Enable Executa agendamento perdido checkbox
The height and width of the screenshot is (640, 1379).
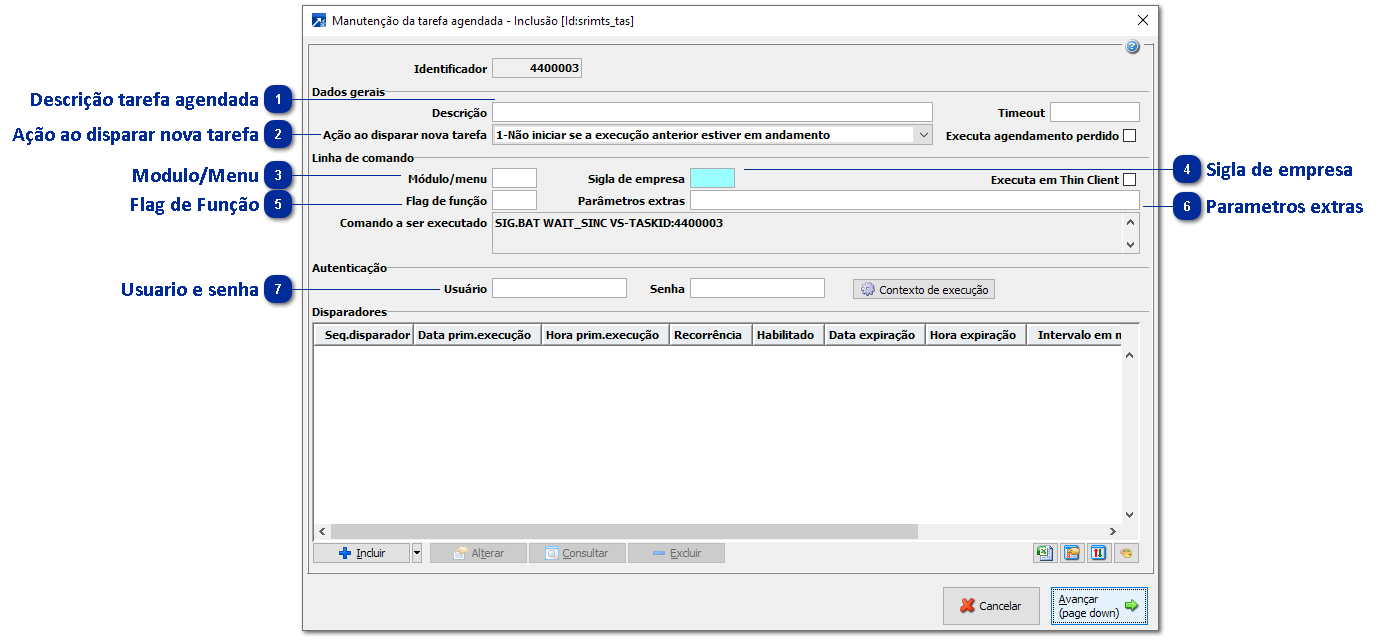1130,135
